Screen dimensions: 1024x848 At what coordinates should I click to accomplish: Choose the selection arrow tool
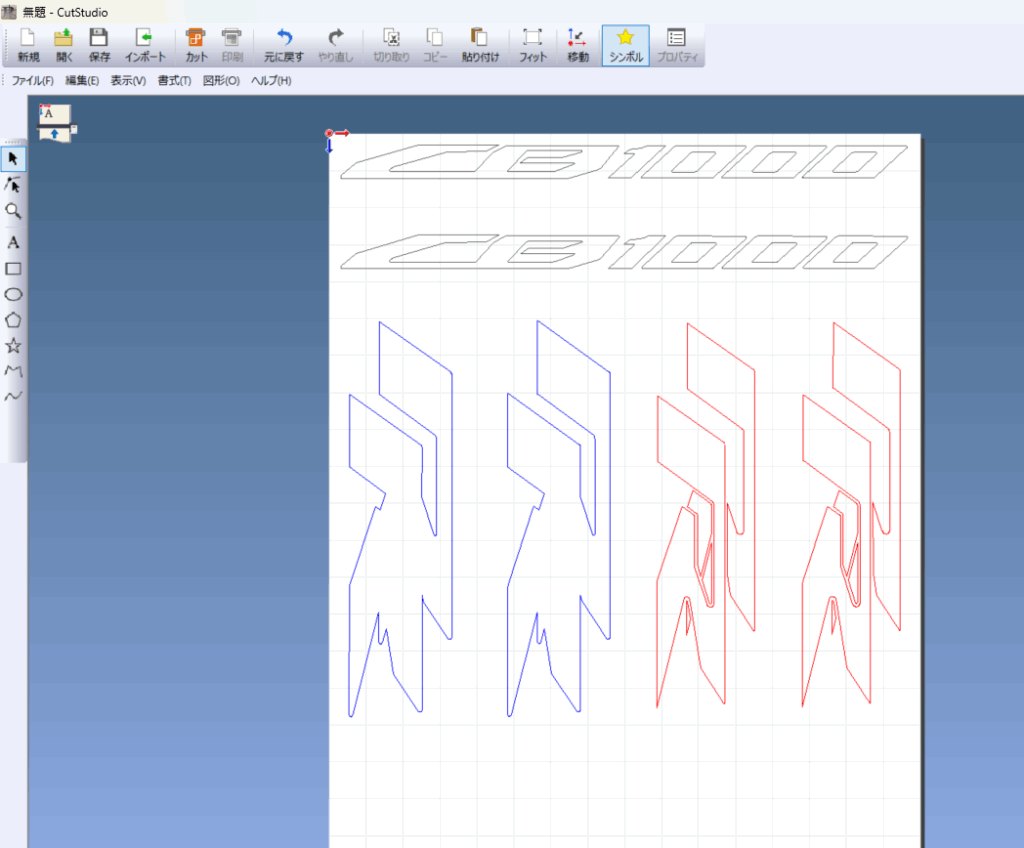point(13,159)
